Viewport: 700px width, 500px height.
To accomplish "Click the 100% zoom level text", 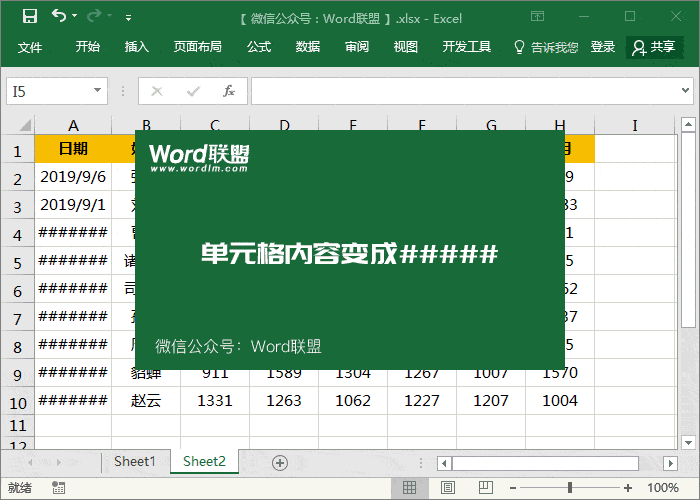I will click(x=663, y=488).
